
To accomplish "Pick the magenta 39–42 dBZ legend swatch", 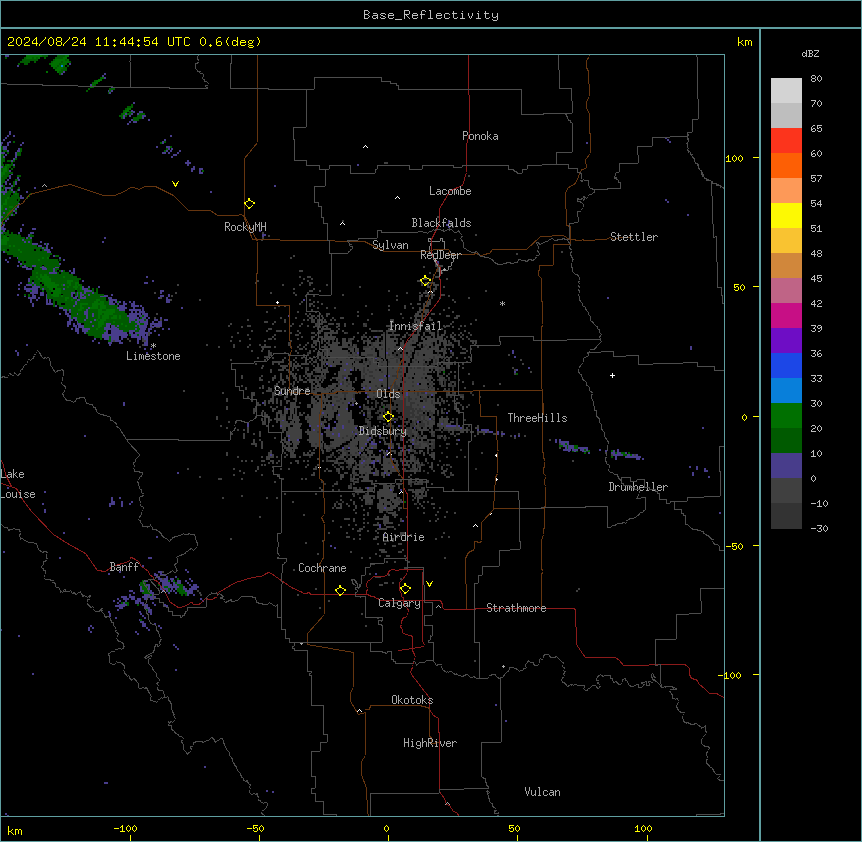I will pyautogui.click(x=786, y=316).
